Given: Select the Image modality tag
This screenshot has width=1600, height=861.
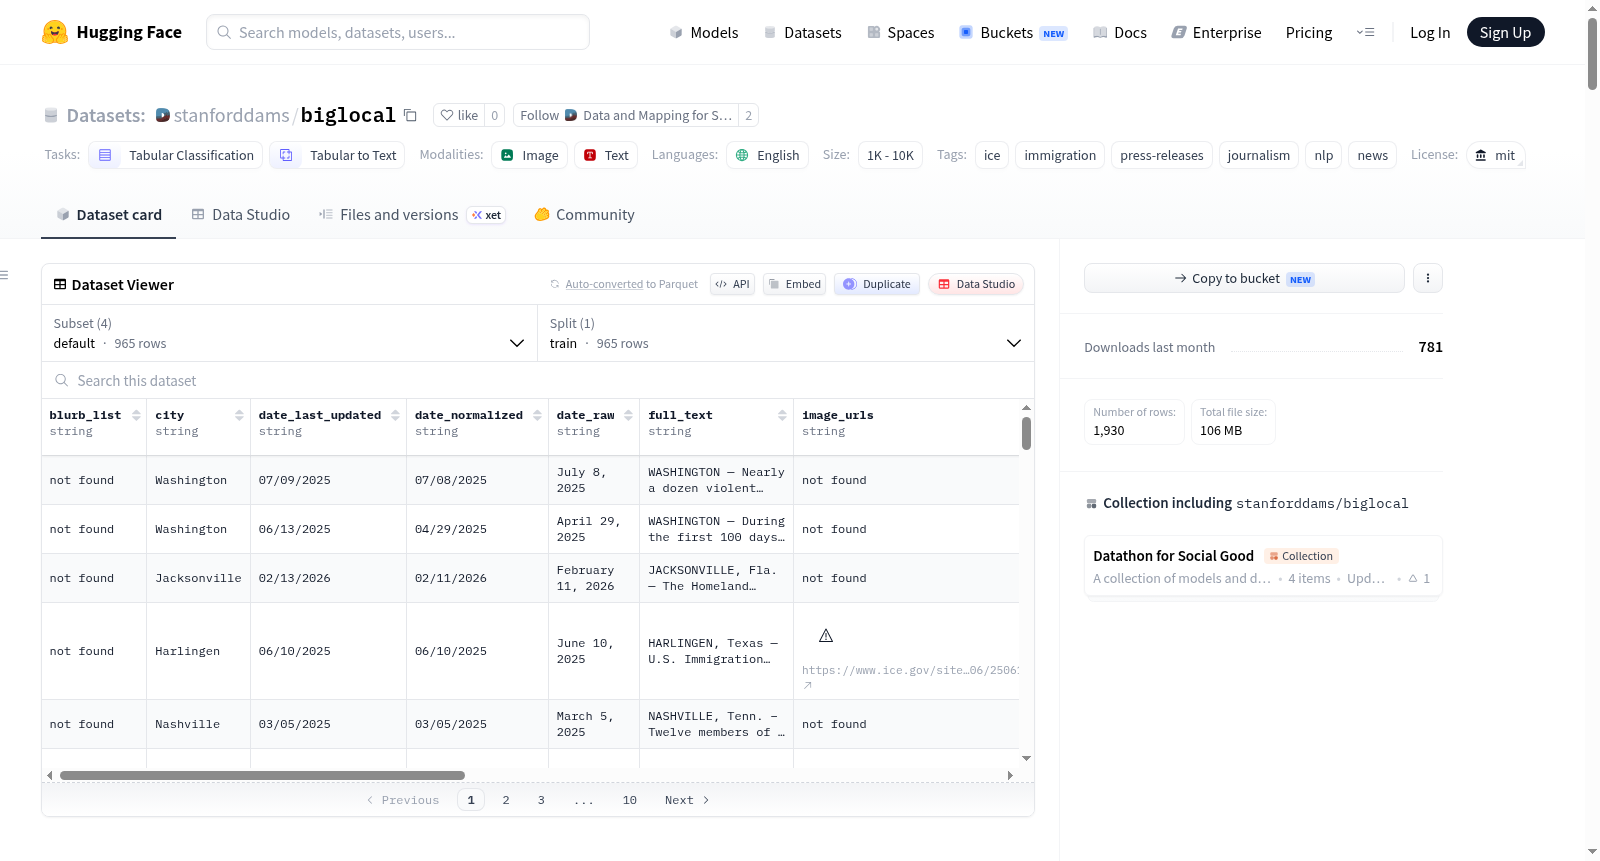Looking at the screenshot, I should [530, 155].
